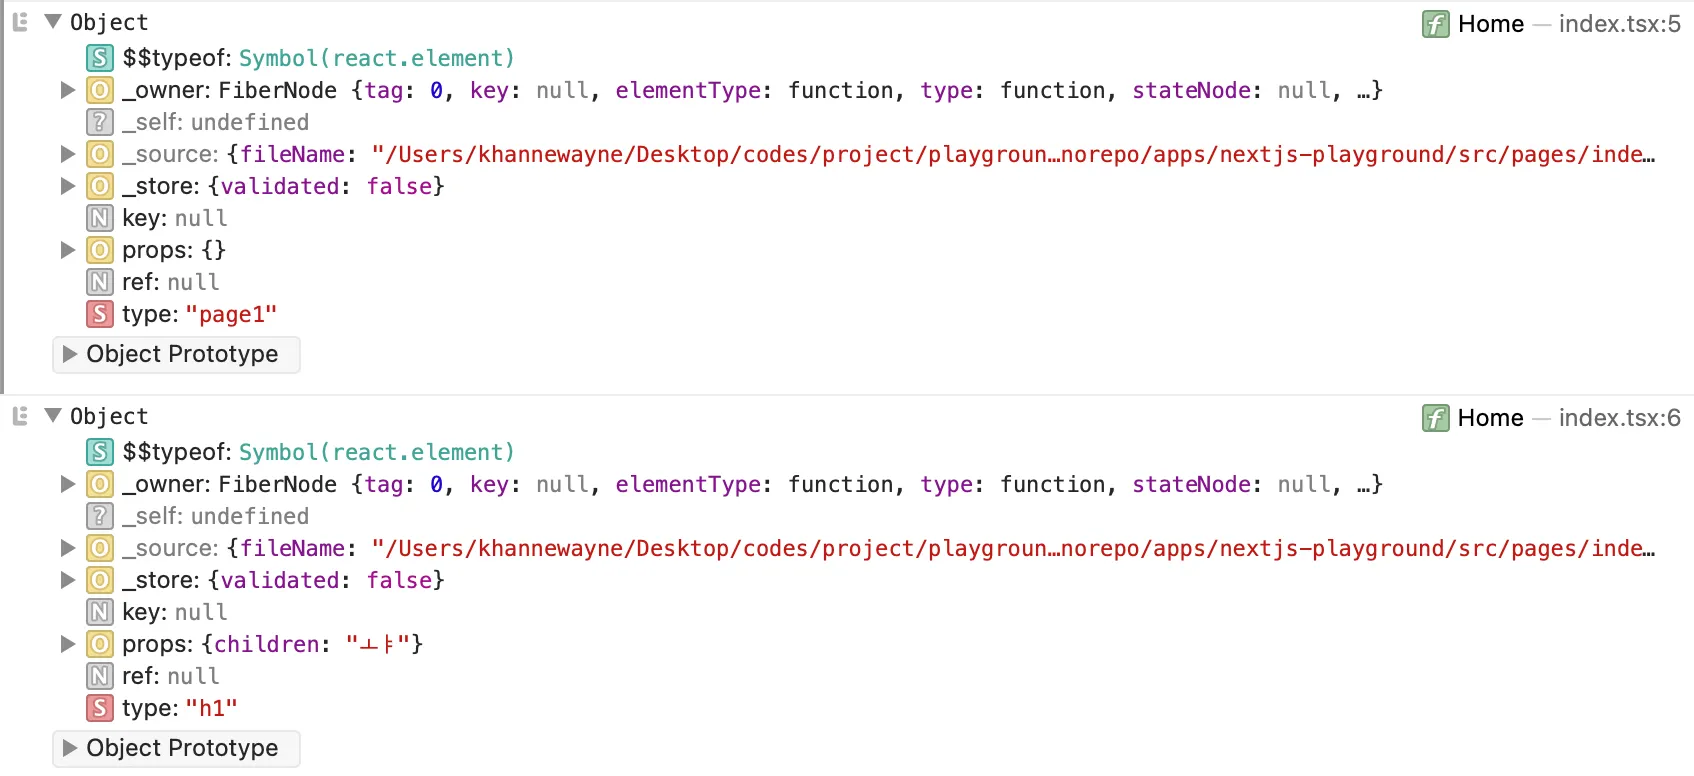1694x776 pixels.
Task: Open source location index.tsx:5
Action: coord(1620,24)
